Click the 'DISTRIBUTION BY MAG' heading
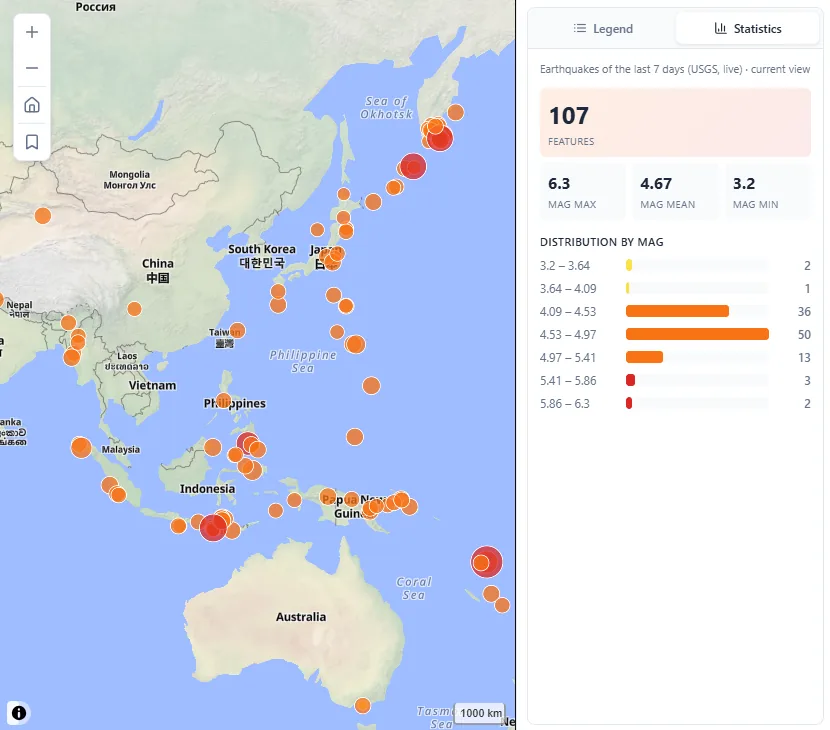Image resolution: width=830 pixels, height=730 pixels. click(601, 242)
